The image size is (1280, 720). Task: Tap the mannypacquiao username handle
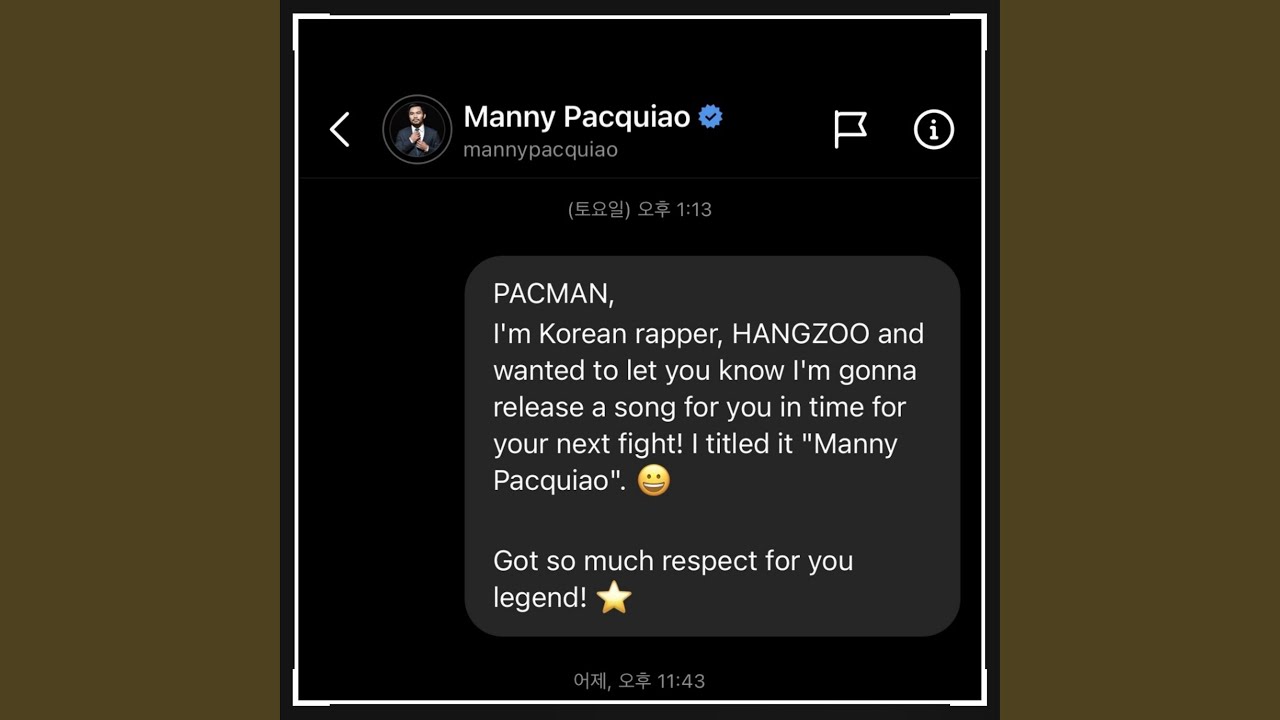(540, 150)
